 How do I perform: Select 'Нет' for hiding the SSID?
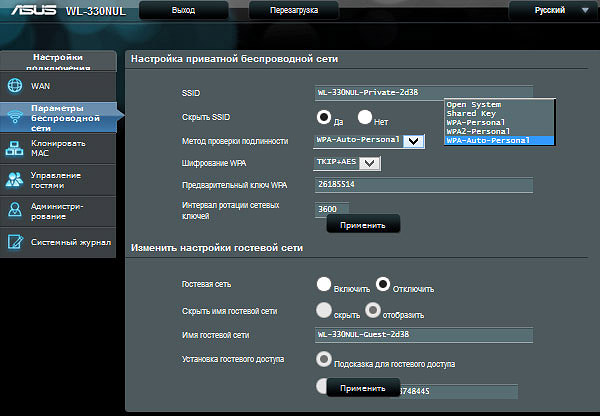click(x=365, y=117)
